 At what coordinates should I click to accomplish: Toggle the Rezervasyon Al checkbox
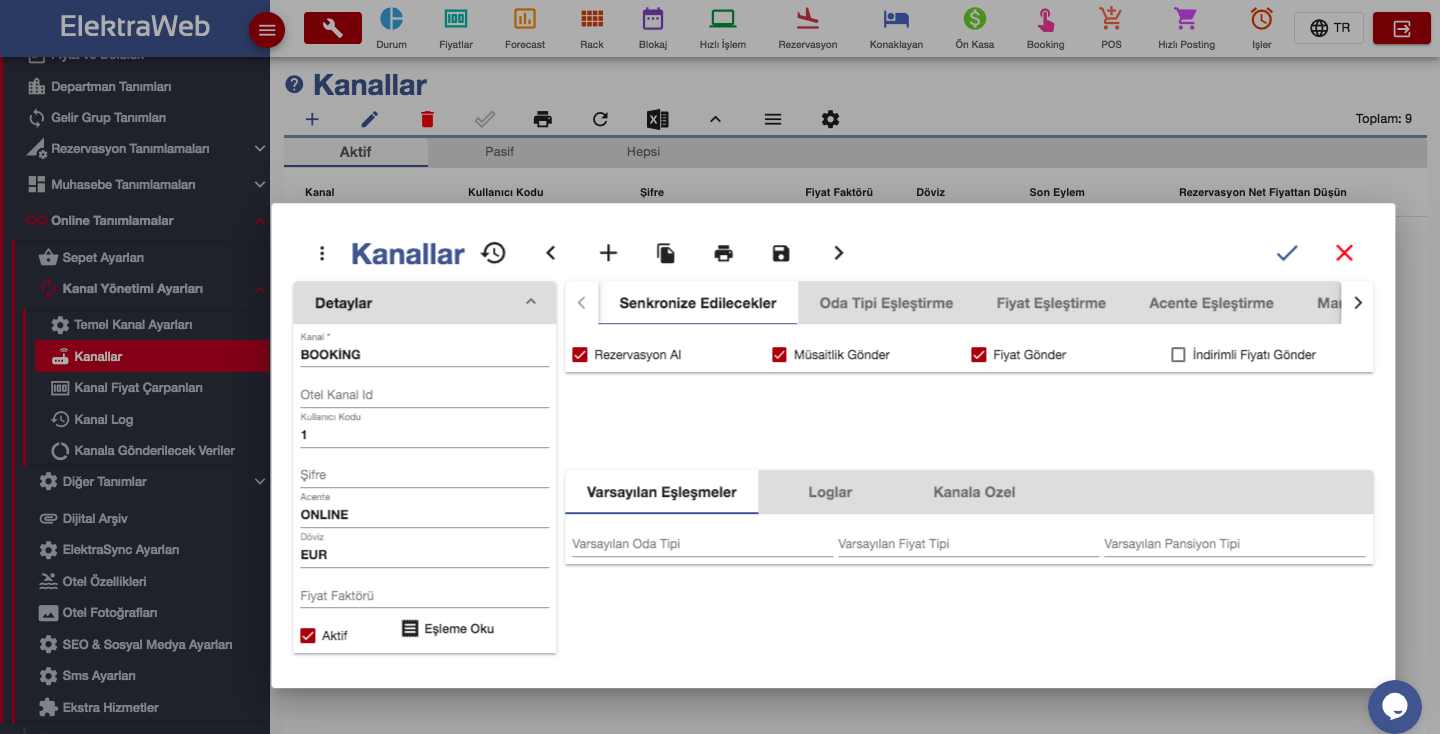tap(580, 354)
